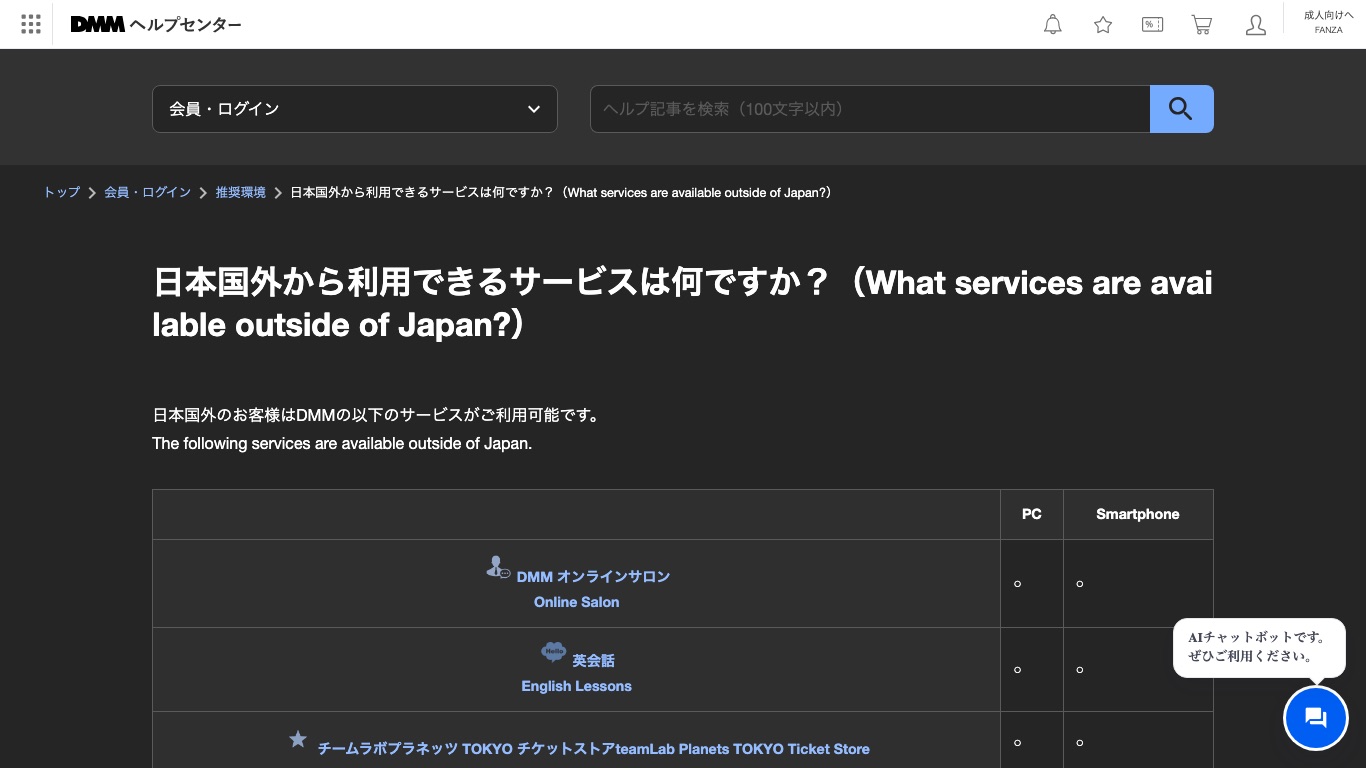Viewport: 1366px width, 768px height.
Task: Open the notifications bell
Action: (1053, 25)
